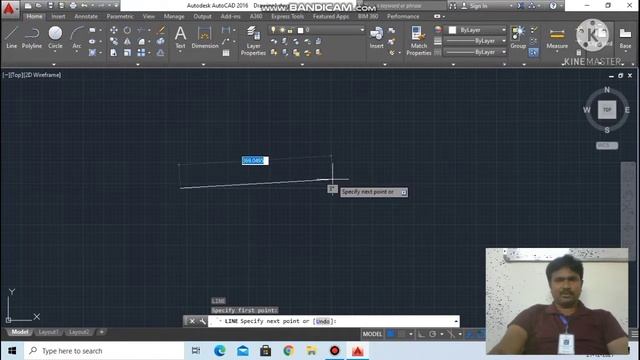The height and width of the screenshot is (360, 640).
Task: Open the lineweight ByLayer dropdown
Action: [476, 41]
